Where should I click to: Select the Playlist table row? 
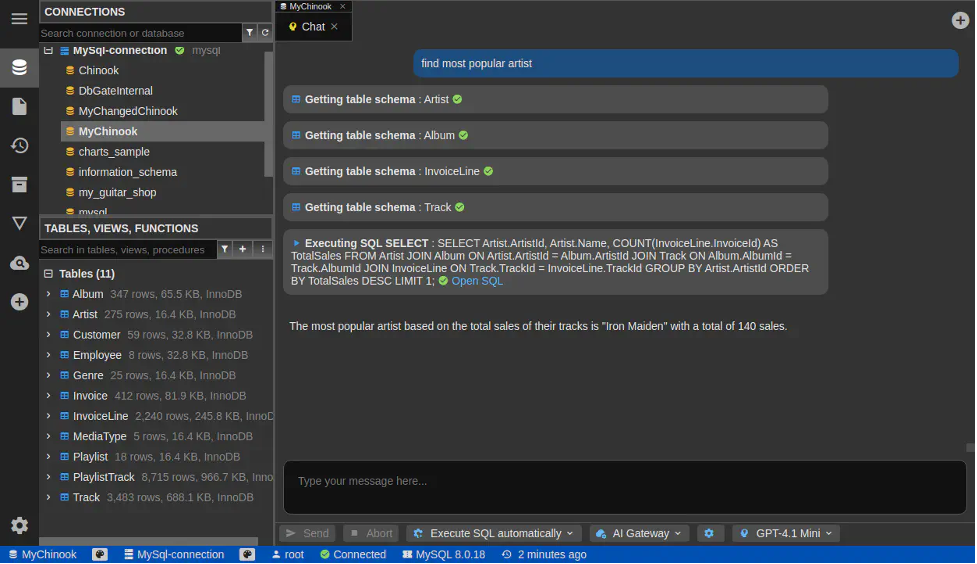(156, 457)
